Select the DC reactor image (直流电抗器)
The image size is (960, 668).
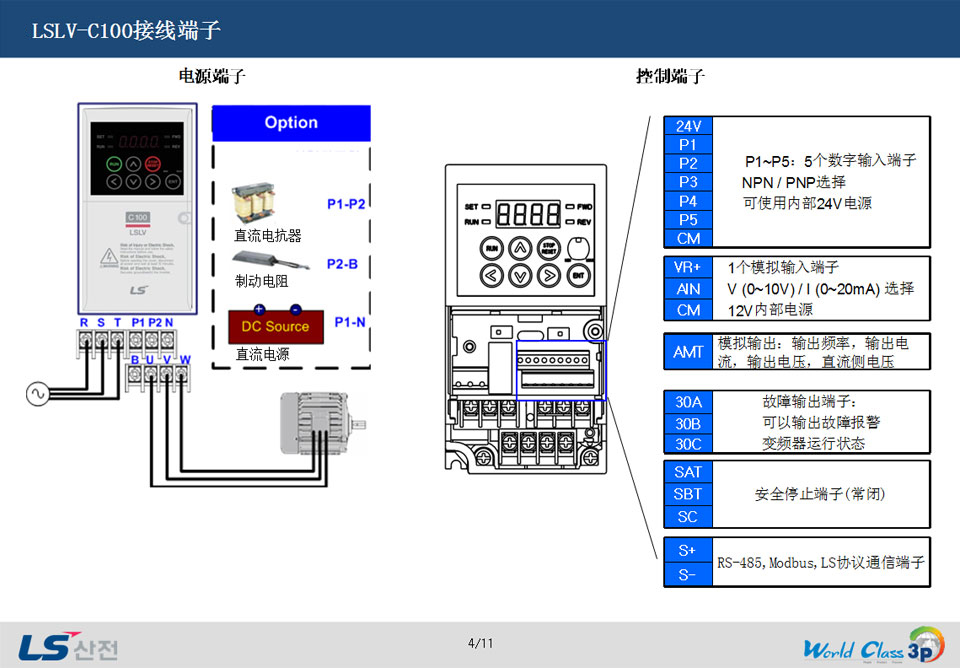pyautogui.click(x=256, y=204)
